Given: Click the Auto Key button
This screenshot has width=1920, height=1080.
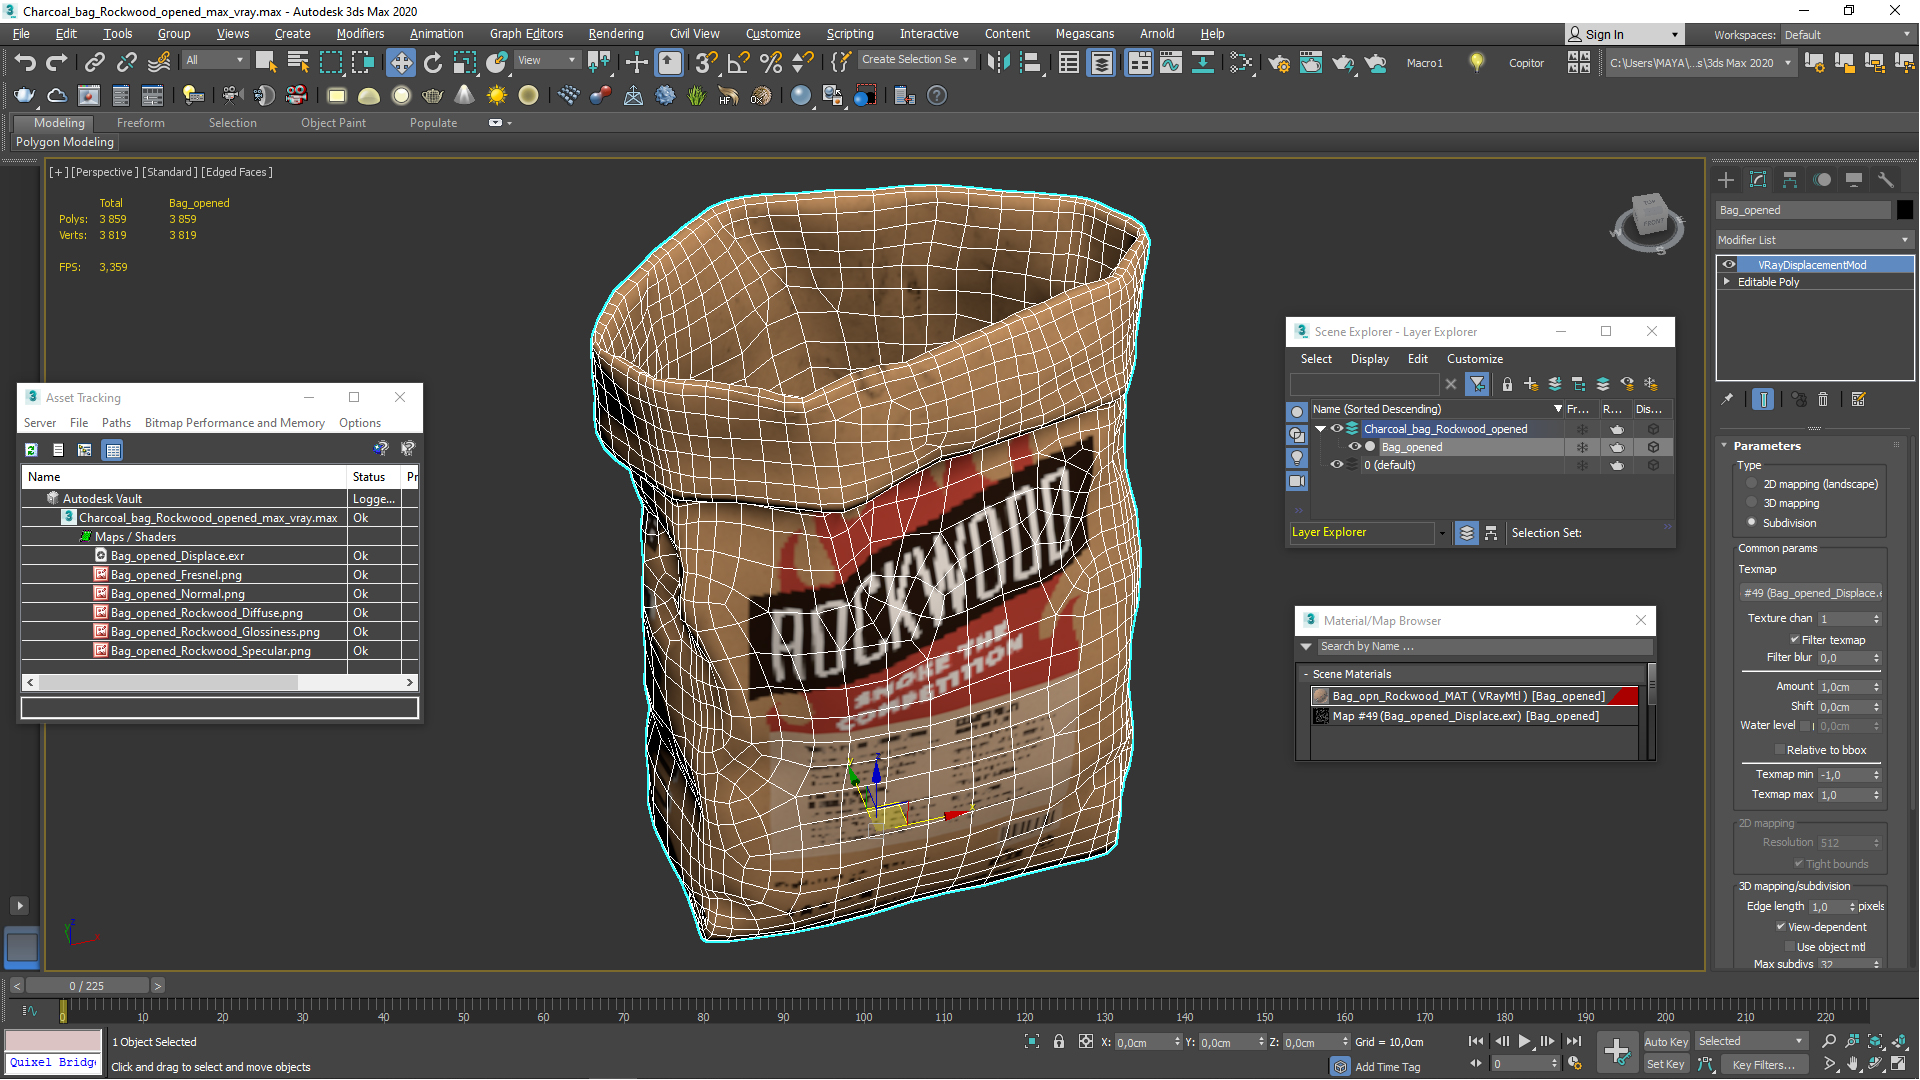Looking at the screenshot, I should click(1666, 1042).
